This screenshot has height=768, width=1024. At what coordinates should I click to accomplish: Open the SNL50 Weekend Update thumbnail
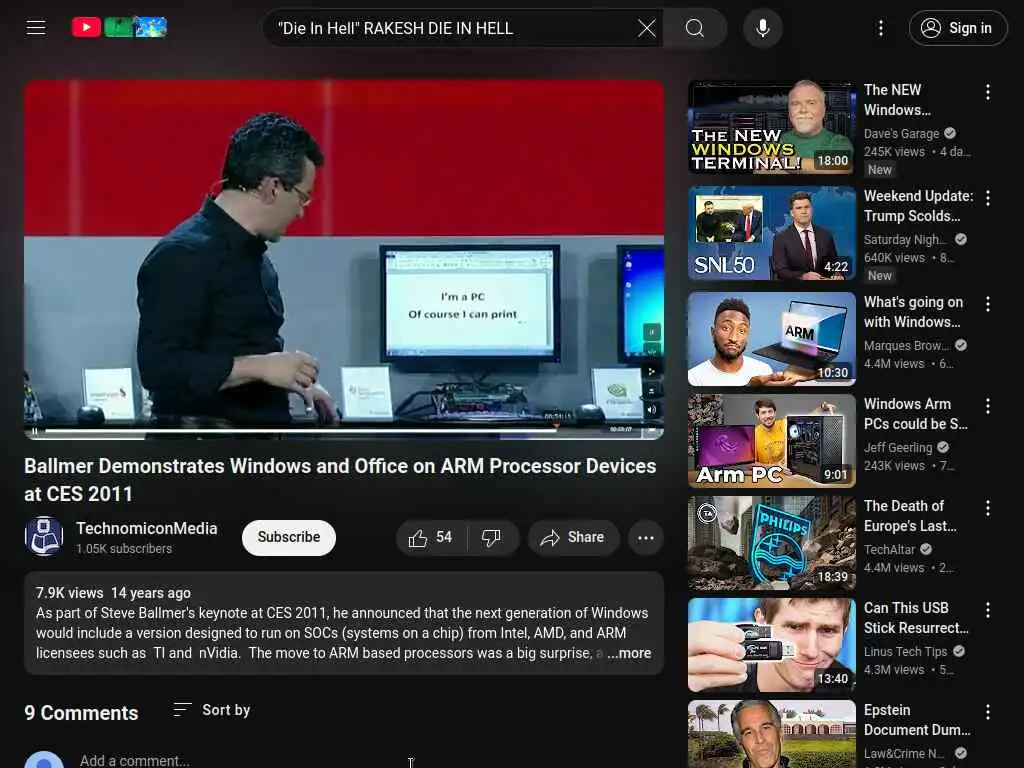[771, 233]
